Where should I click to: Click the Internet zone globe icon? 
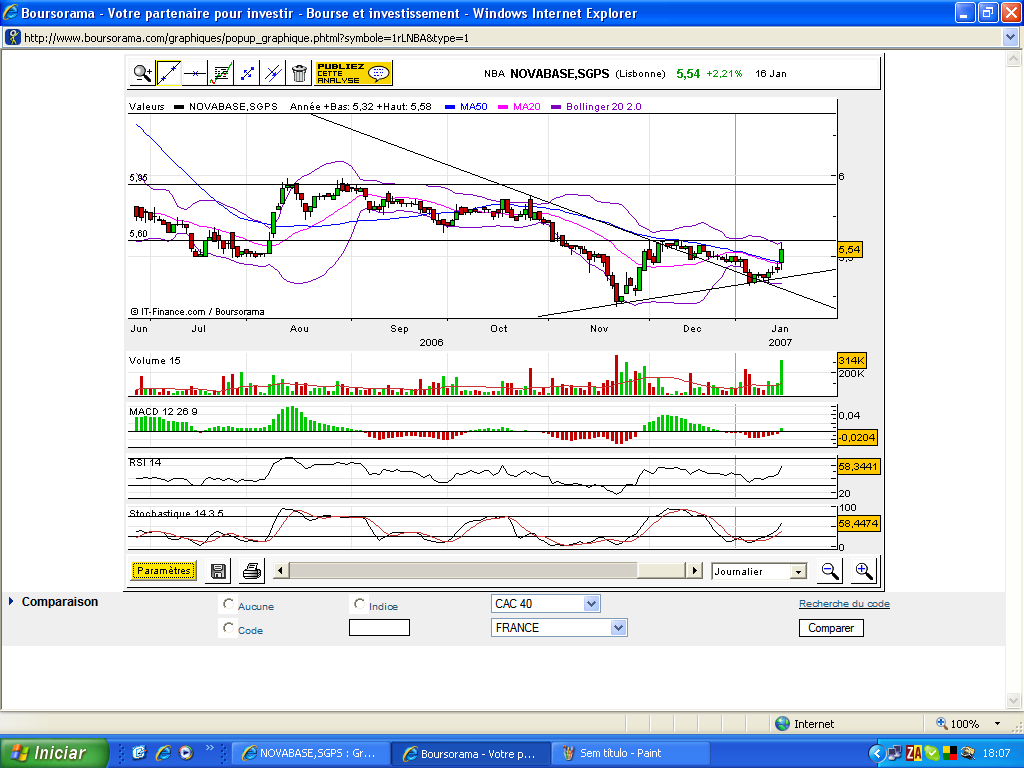(782, 724)
